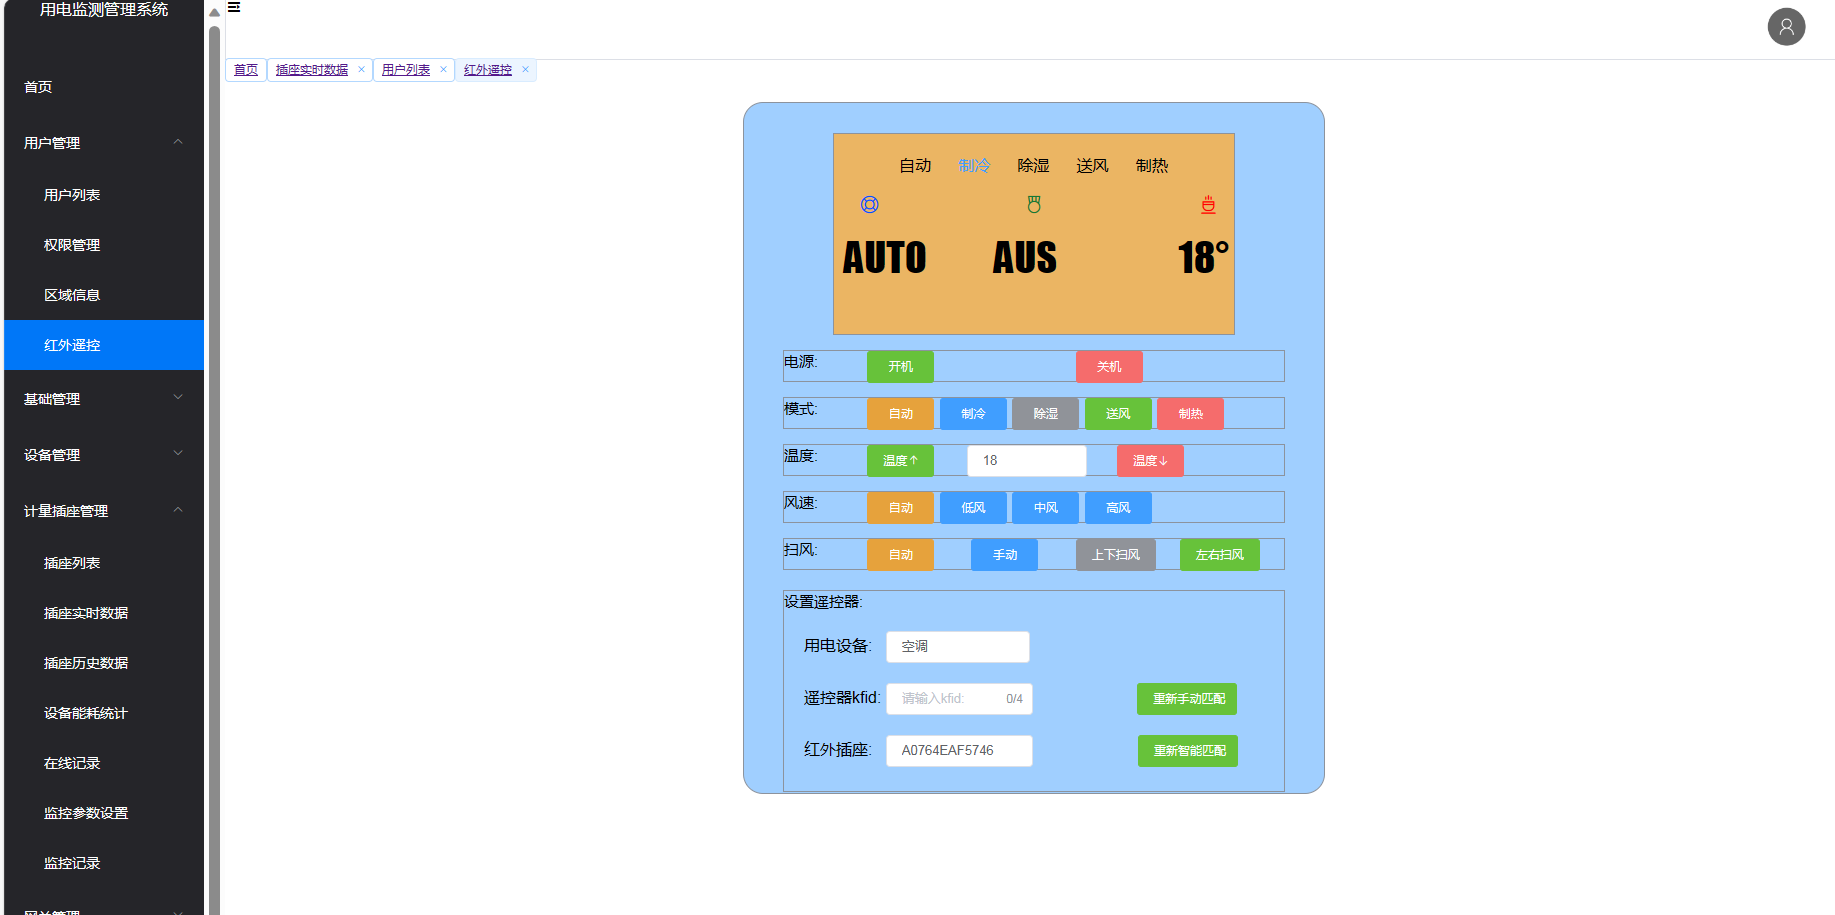Open 监控记录 in the sidebar
Image resolution: width=1835 pixels, height=915 pixels.
[104, 863]
